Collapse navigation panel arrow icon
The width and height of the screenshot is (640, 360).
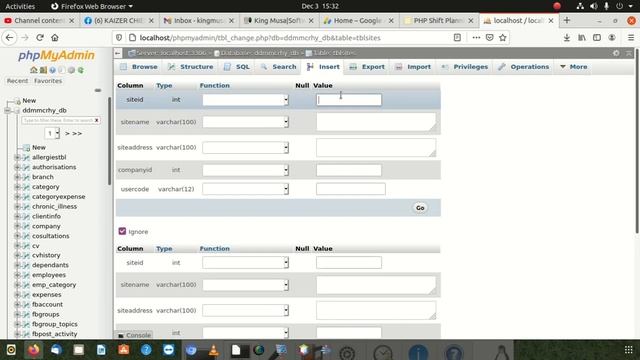(x=118, y=53)
